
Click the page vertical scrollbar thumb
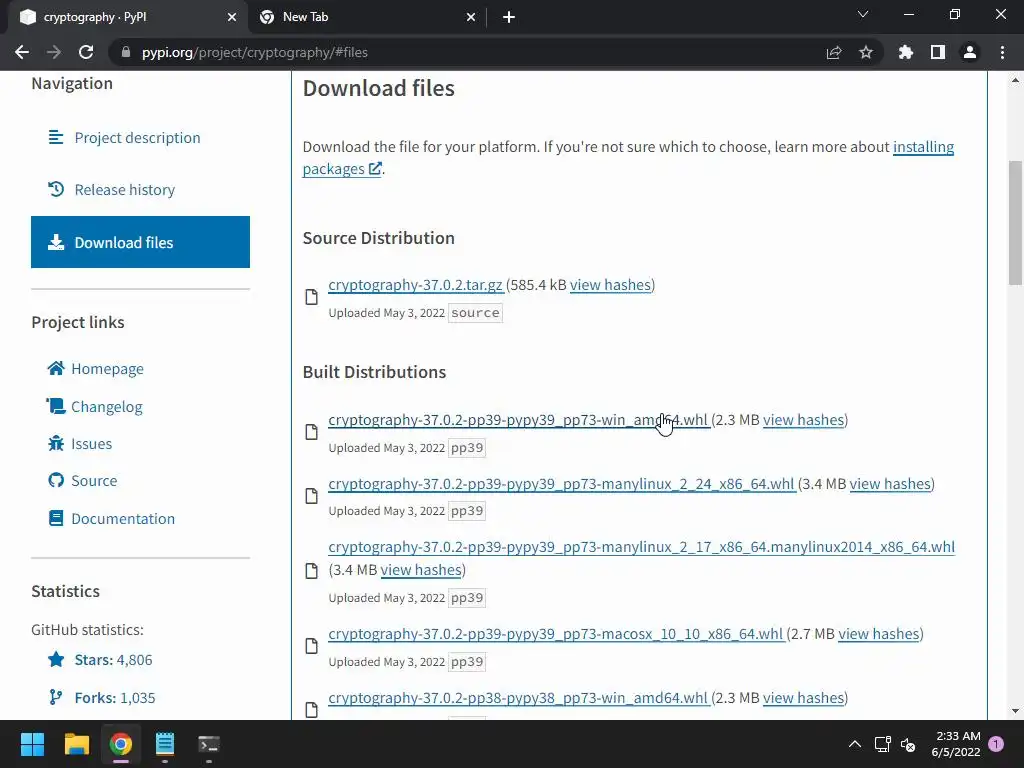[x=1015, y=223]
